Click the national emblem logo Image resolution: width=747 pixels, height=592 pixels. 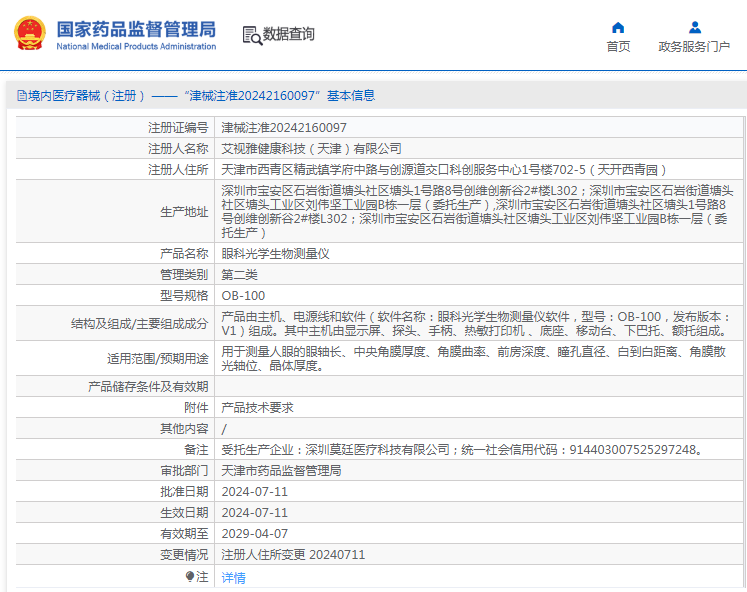pyautogui.click(x=30, y=33)
